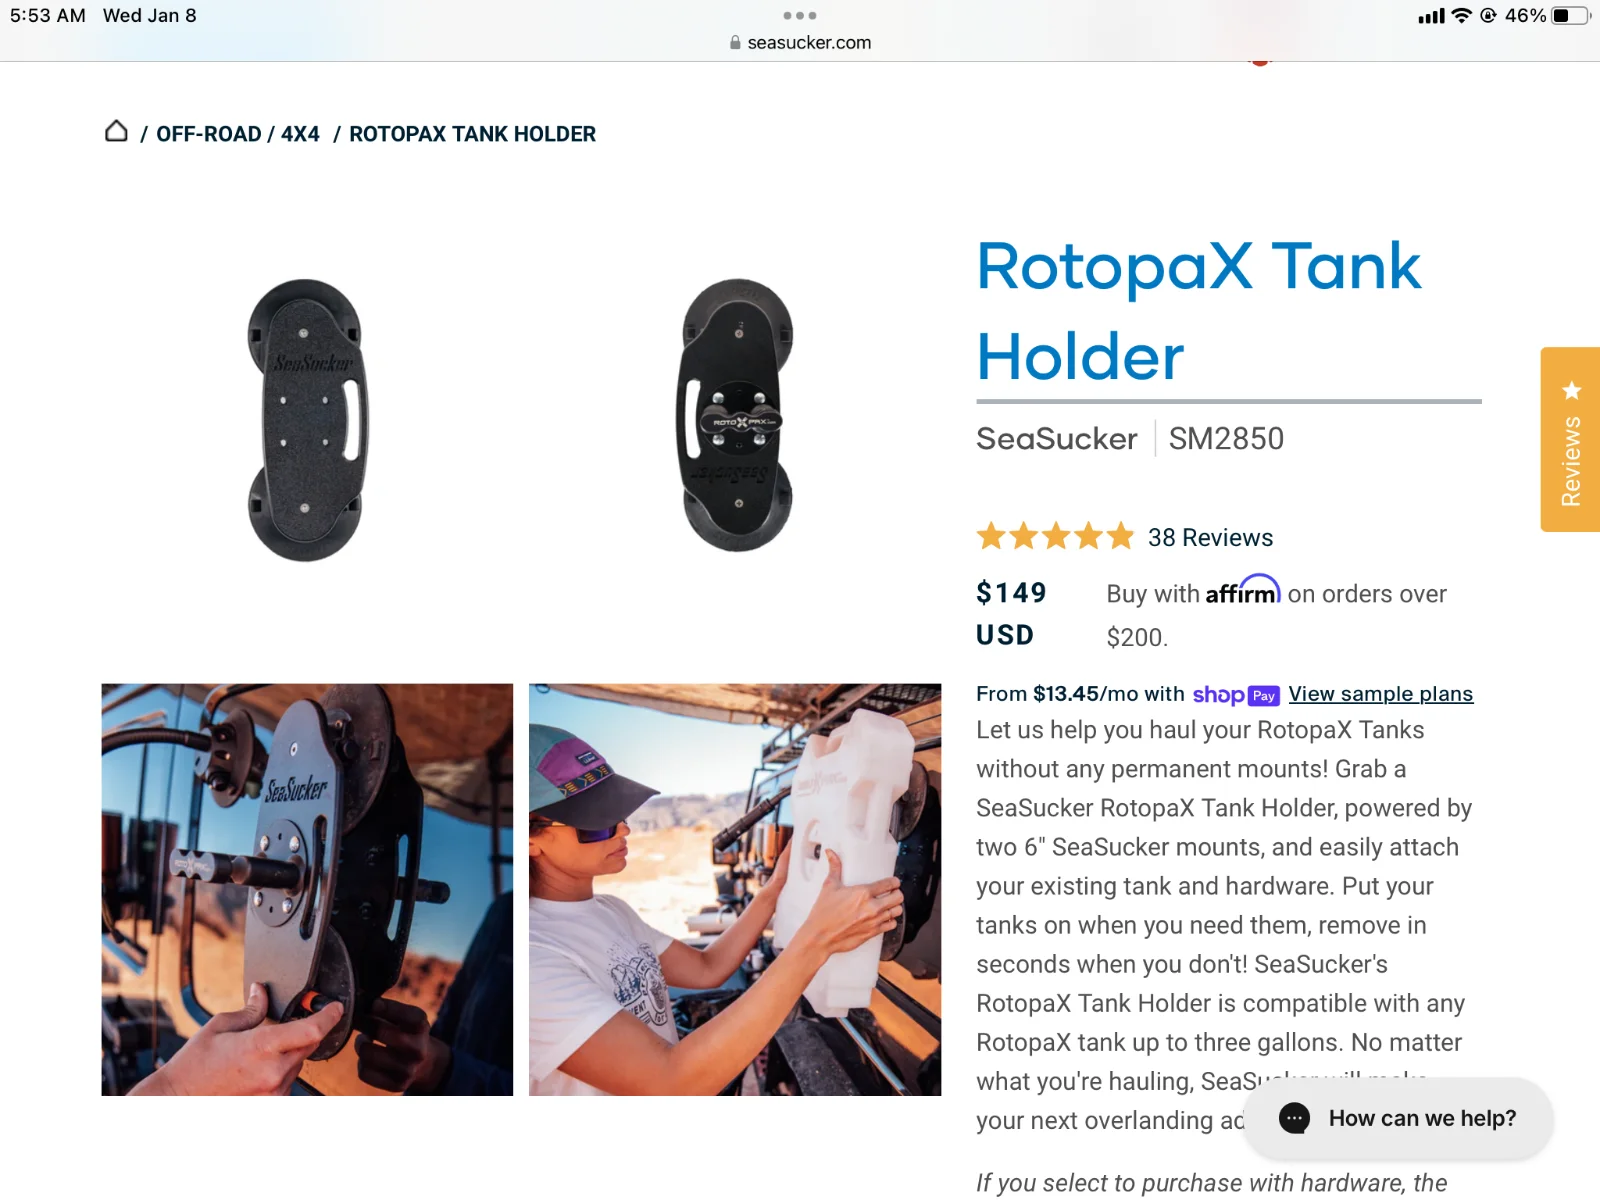Tap the three-dot multitasking menu
The image size is (1600, 1200).
[x=800, y=15]
